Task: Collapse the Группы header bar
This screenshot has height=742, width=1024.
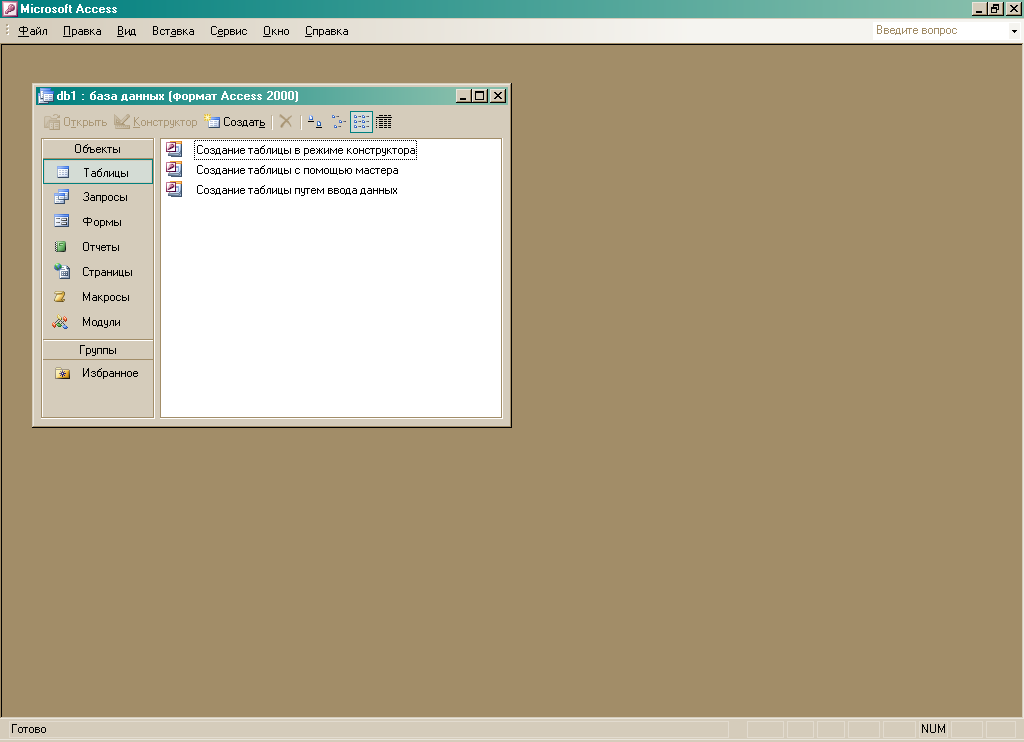Action: pos(98,350)
